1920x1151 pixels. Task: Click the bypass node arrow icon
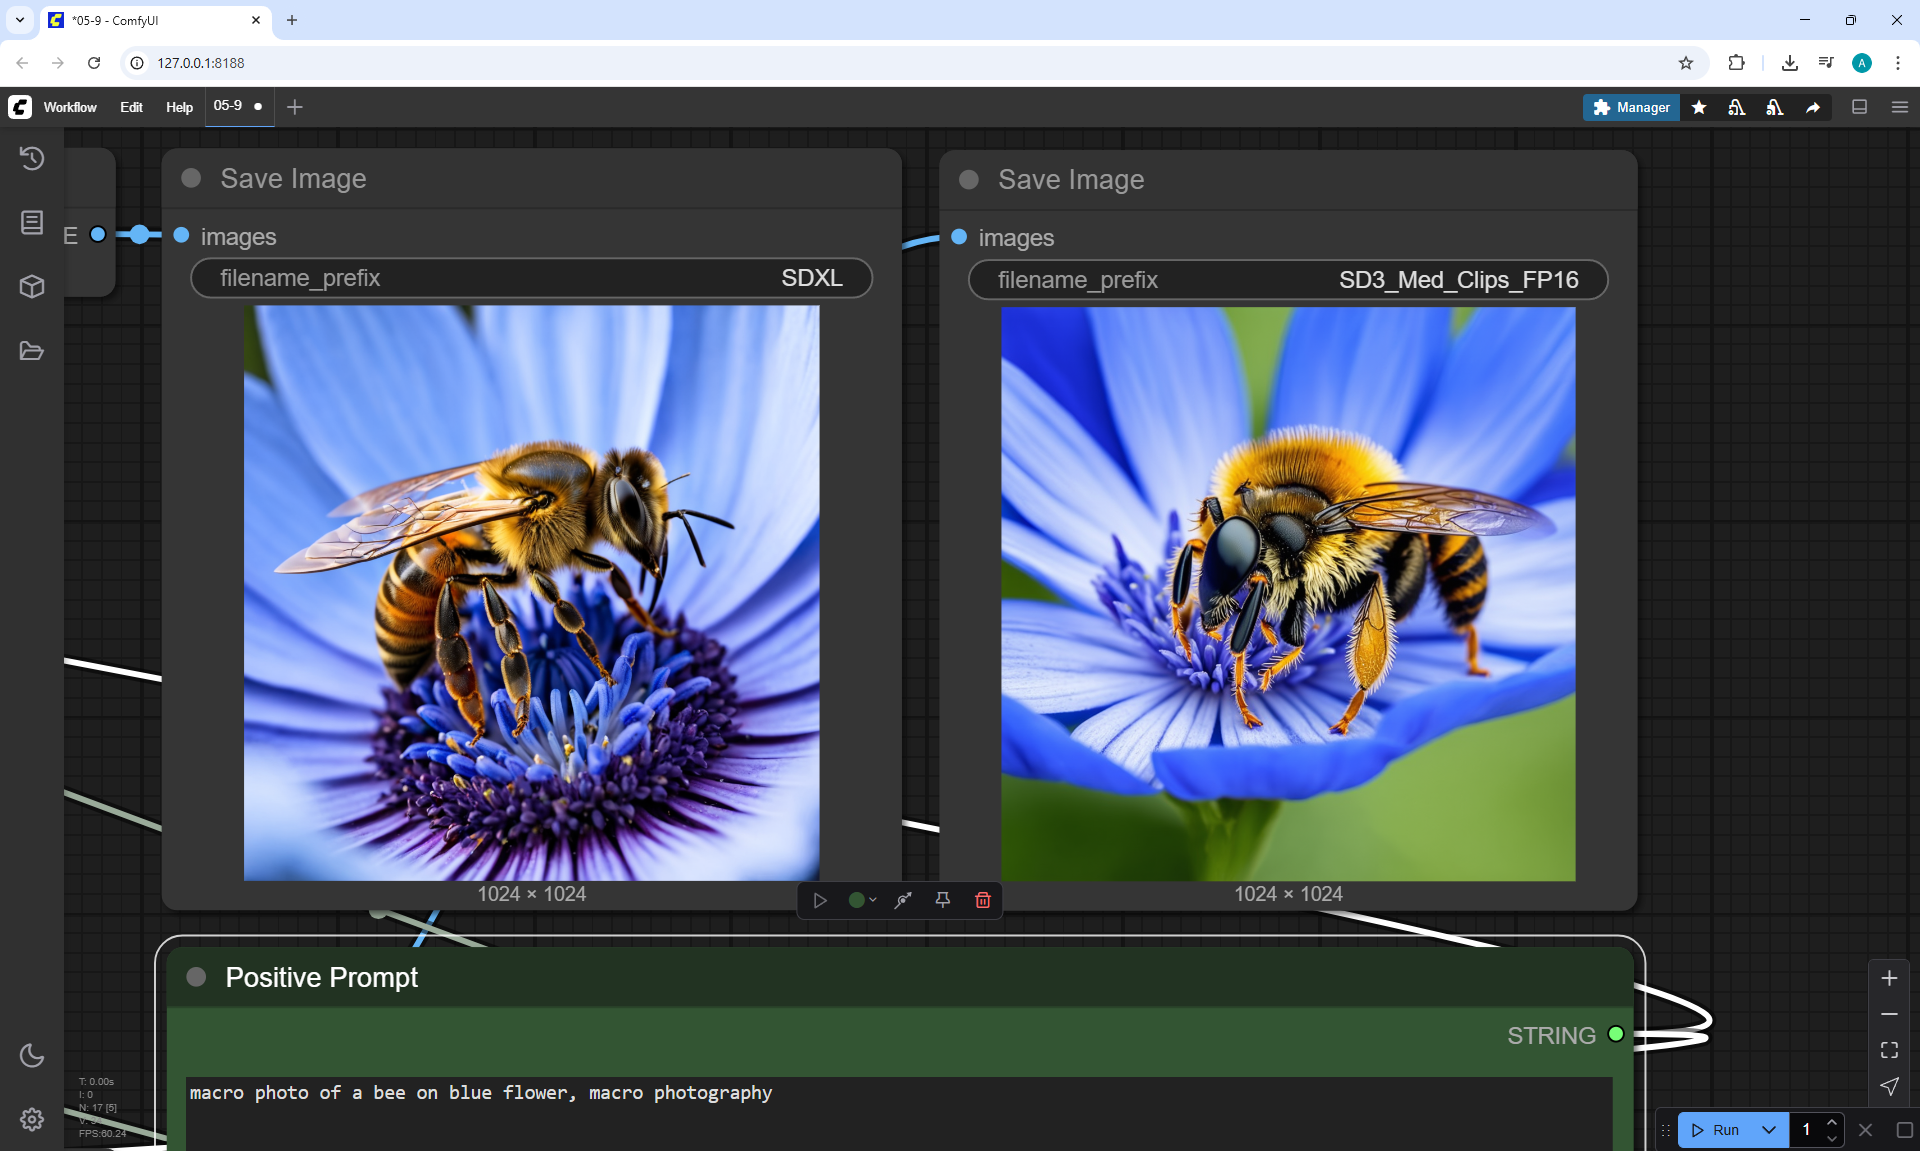[903, 900]
